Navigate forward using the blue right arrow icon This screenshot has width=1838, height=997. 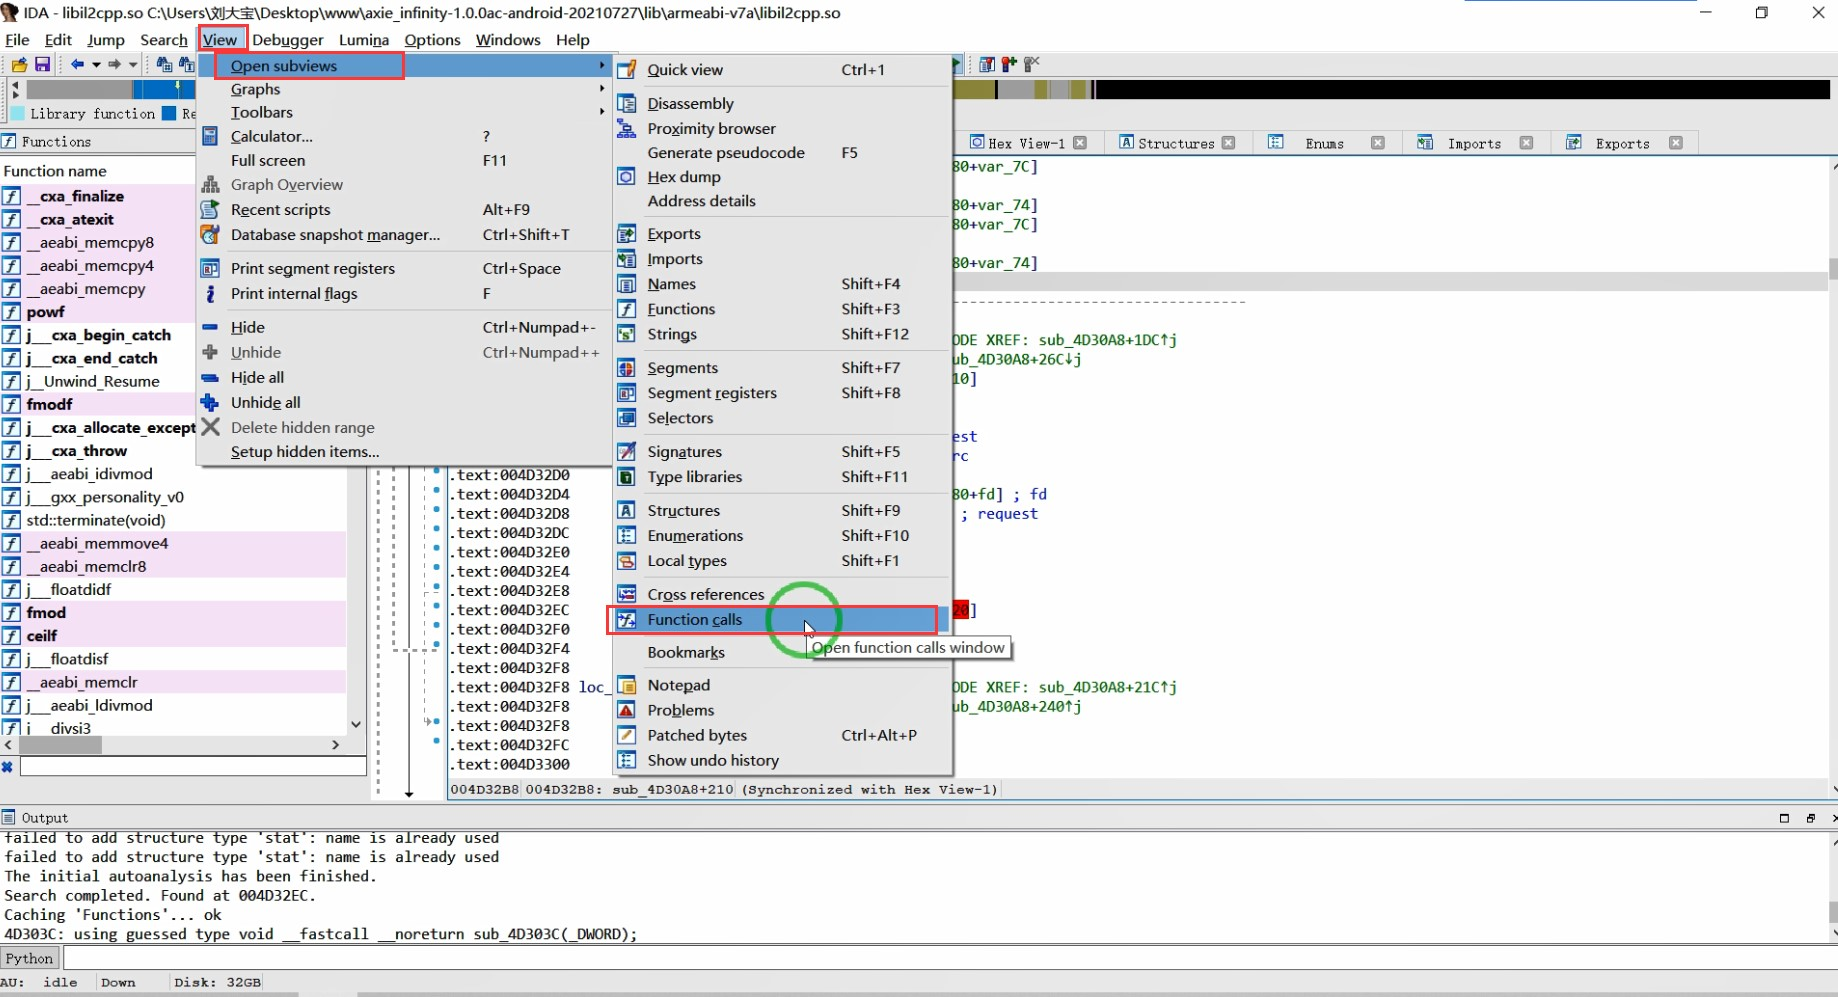pos(113,64)
